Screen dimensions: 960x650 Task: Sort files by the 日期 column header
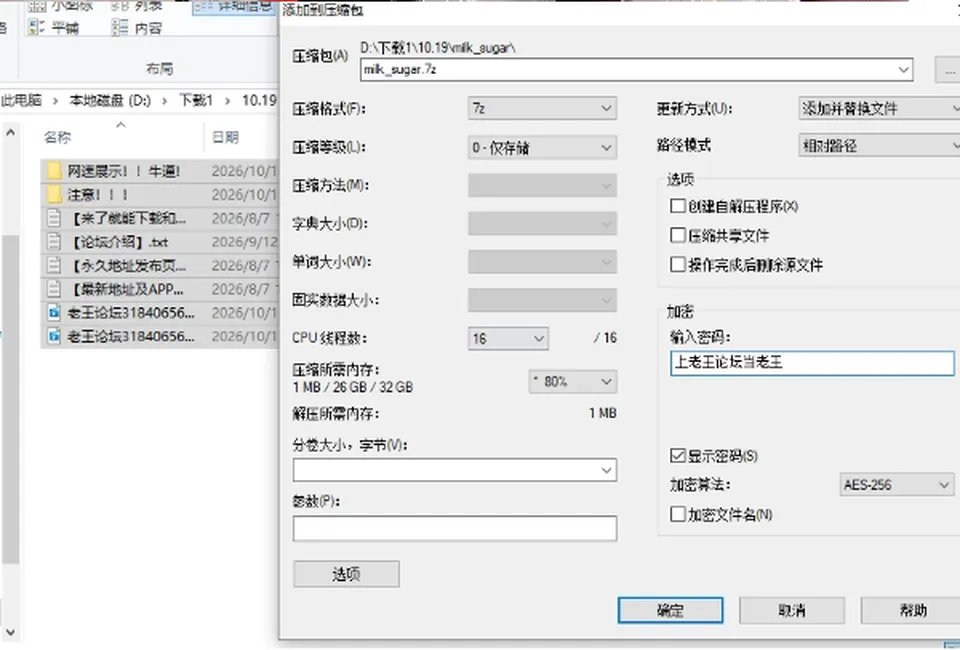pyautogui.click(x=225, y=137)
